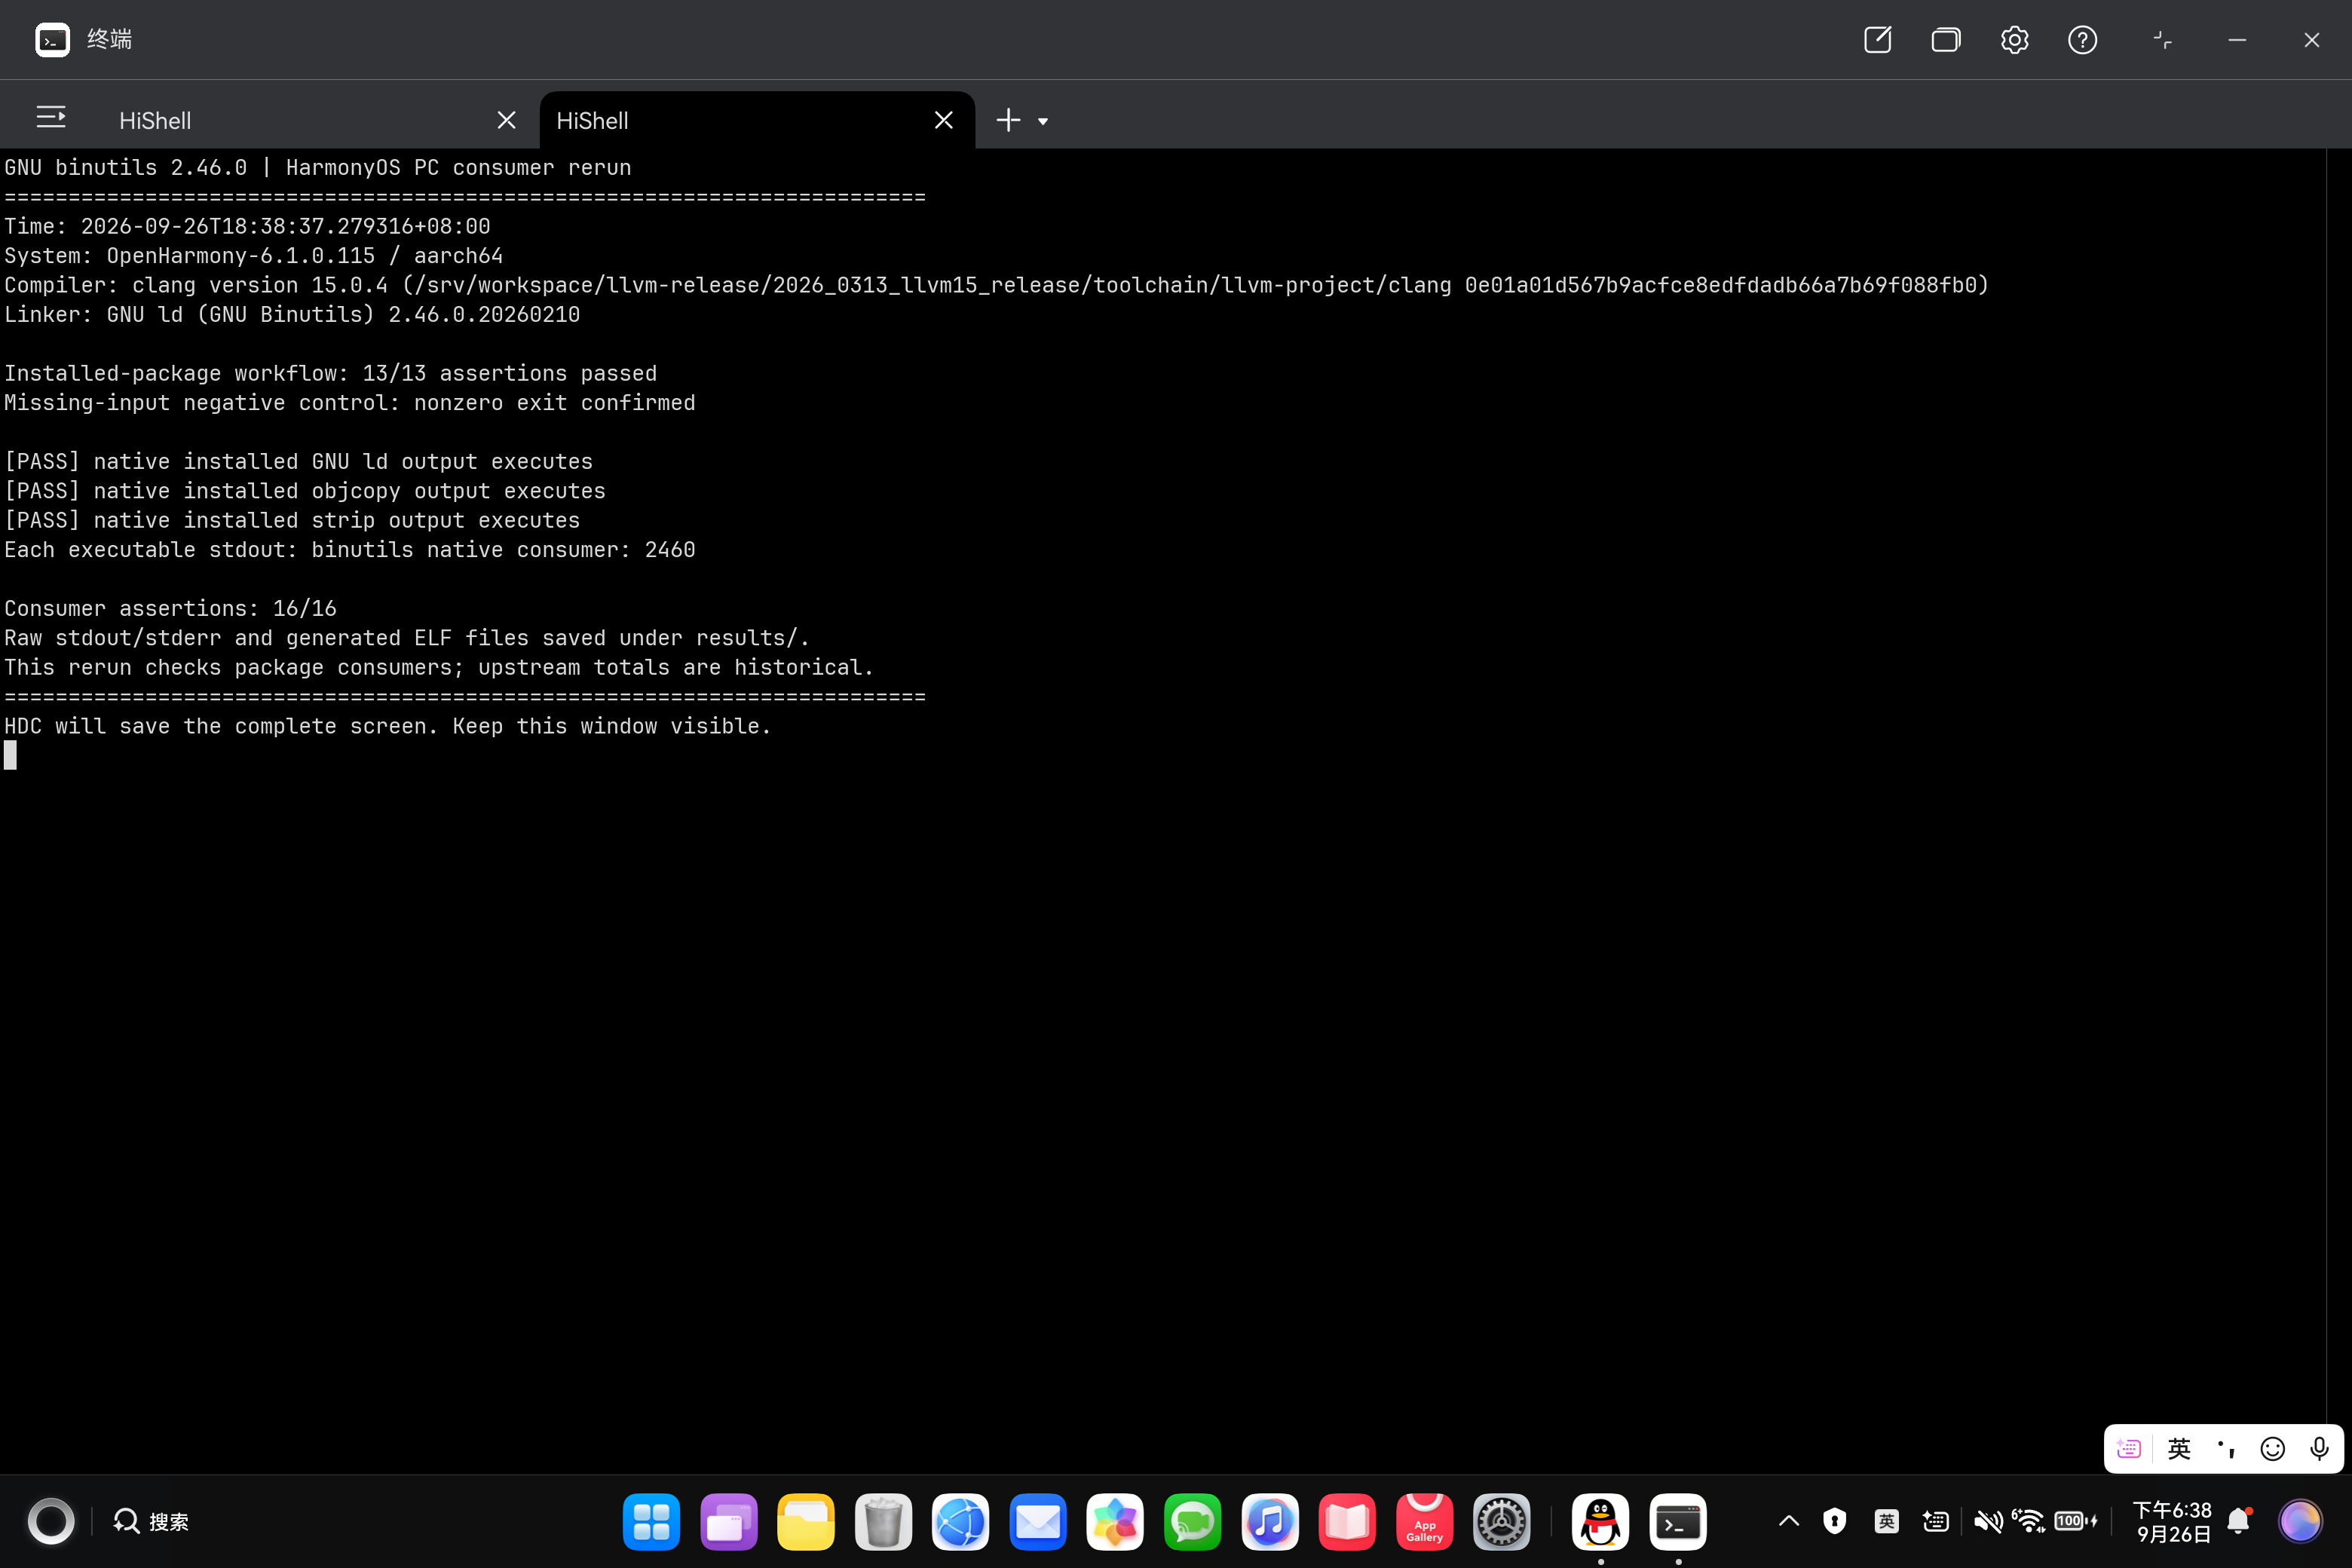Open the Trash in dock
The image size is (2352, 1568).
(x=883, y=1521)
